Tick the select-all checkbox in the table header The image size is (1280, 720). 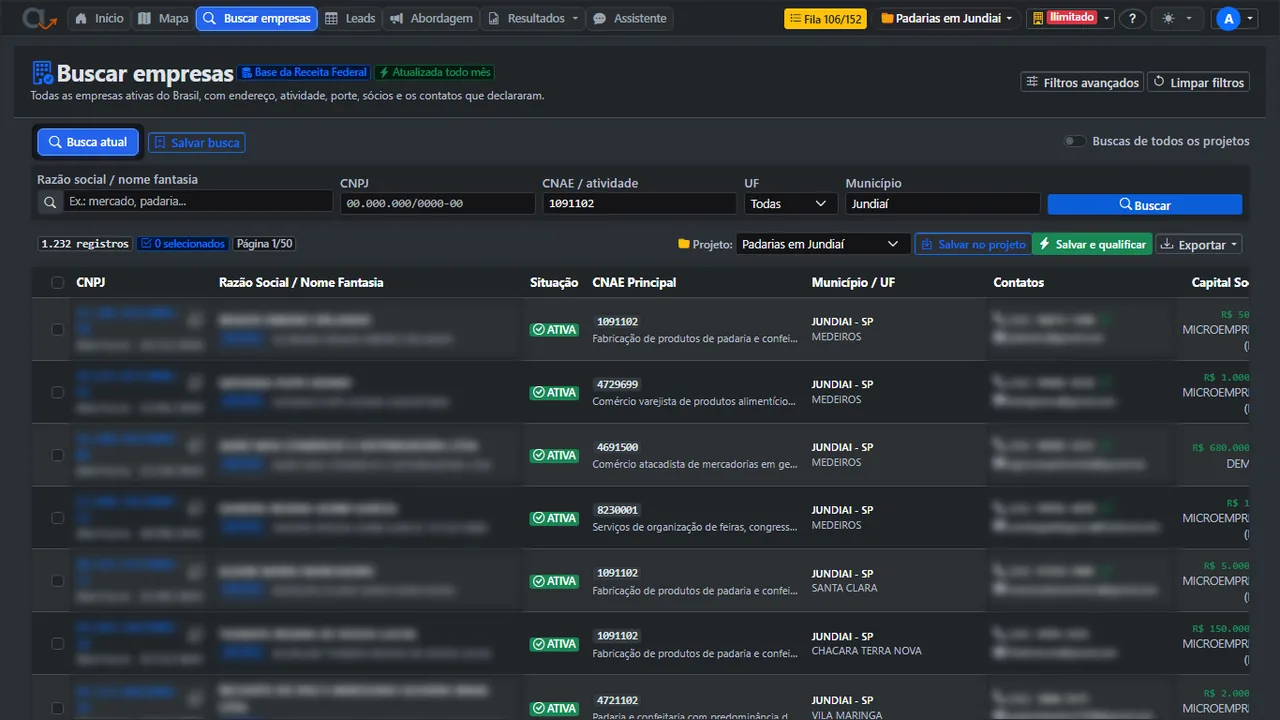coord(58,283)
